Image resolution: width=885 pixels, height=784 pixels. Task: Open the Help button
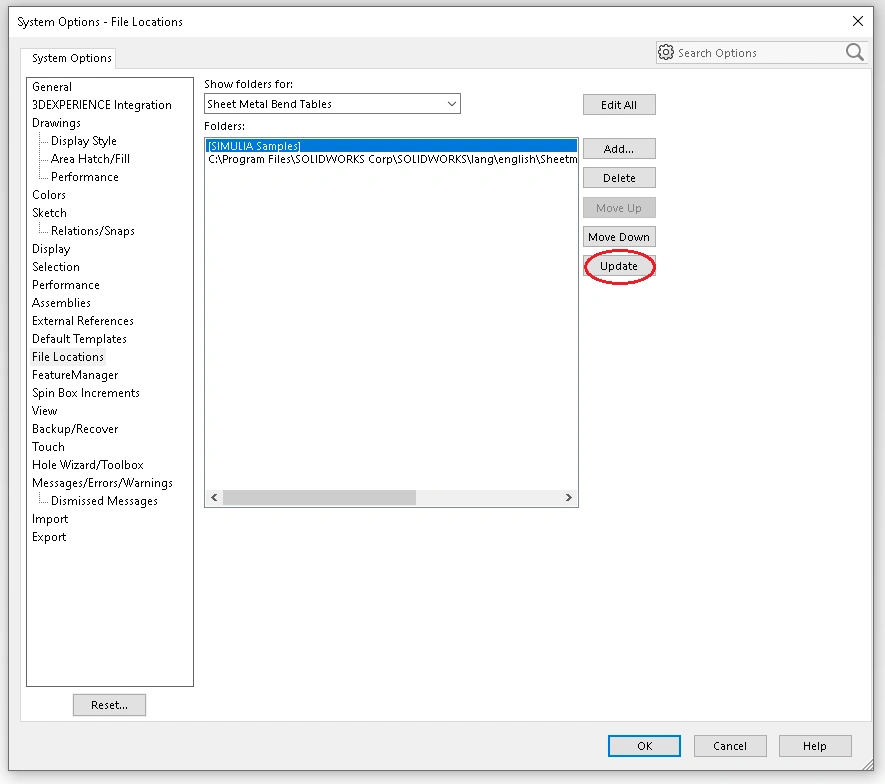point(814,746)
